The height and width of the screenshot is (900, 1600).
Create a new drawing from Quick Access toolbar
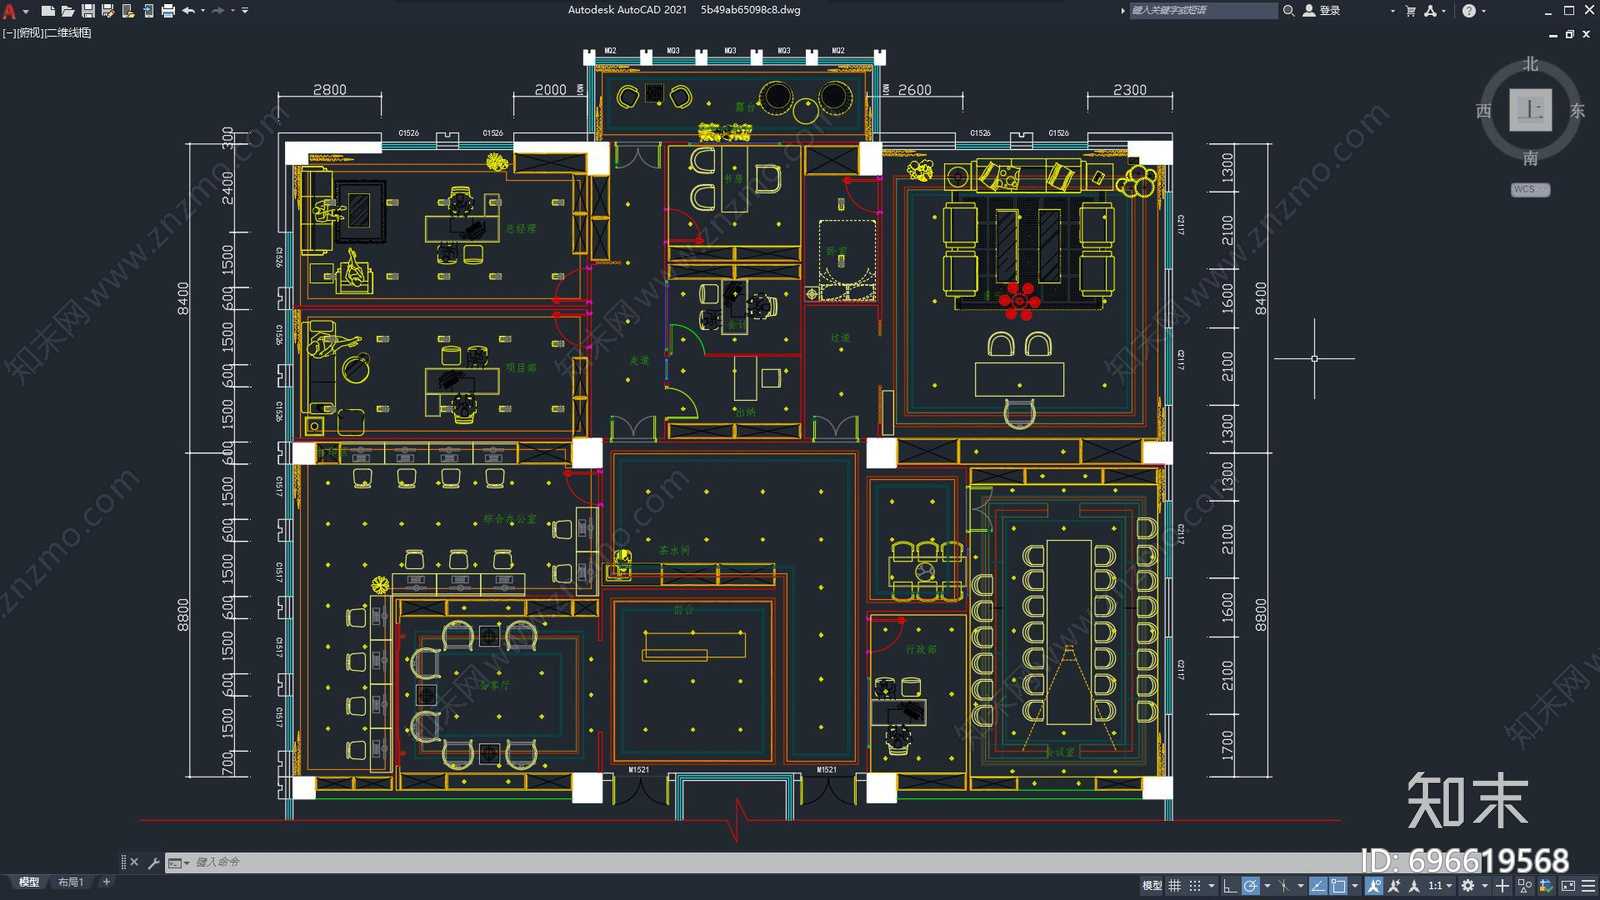click(47, 11)
